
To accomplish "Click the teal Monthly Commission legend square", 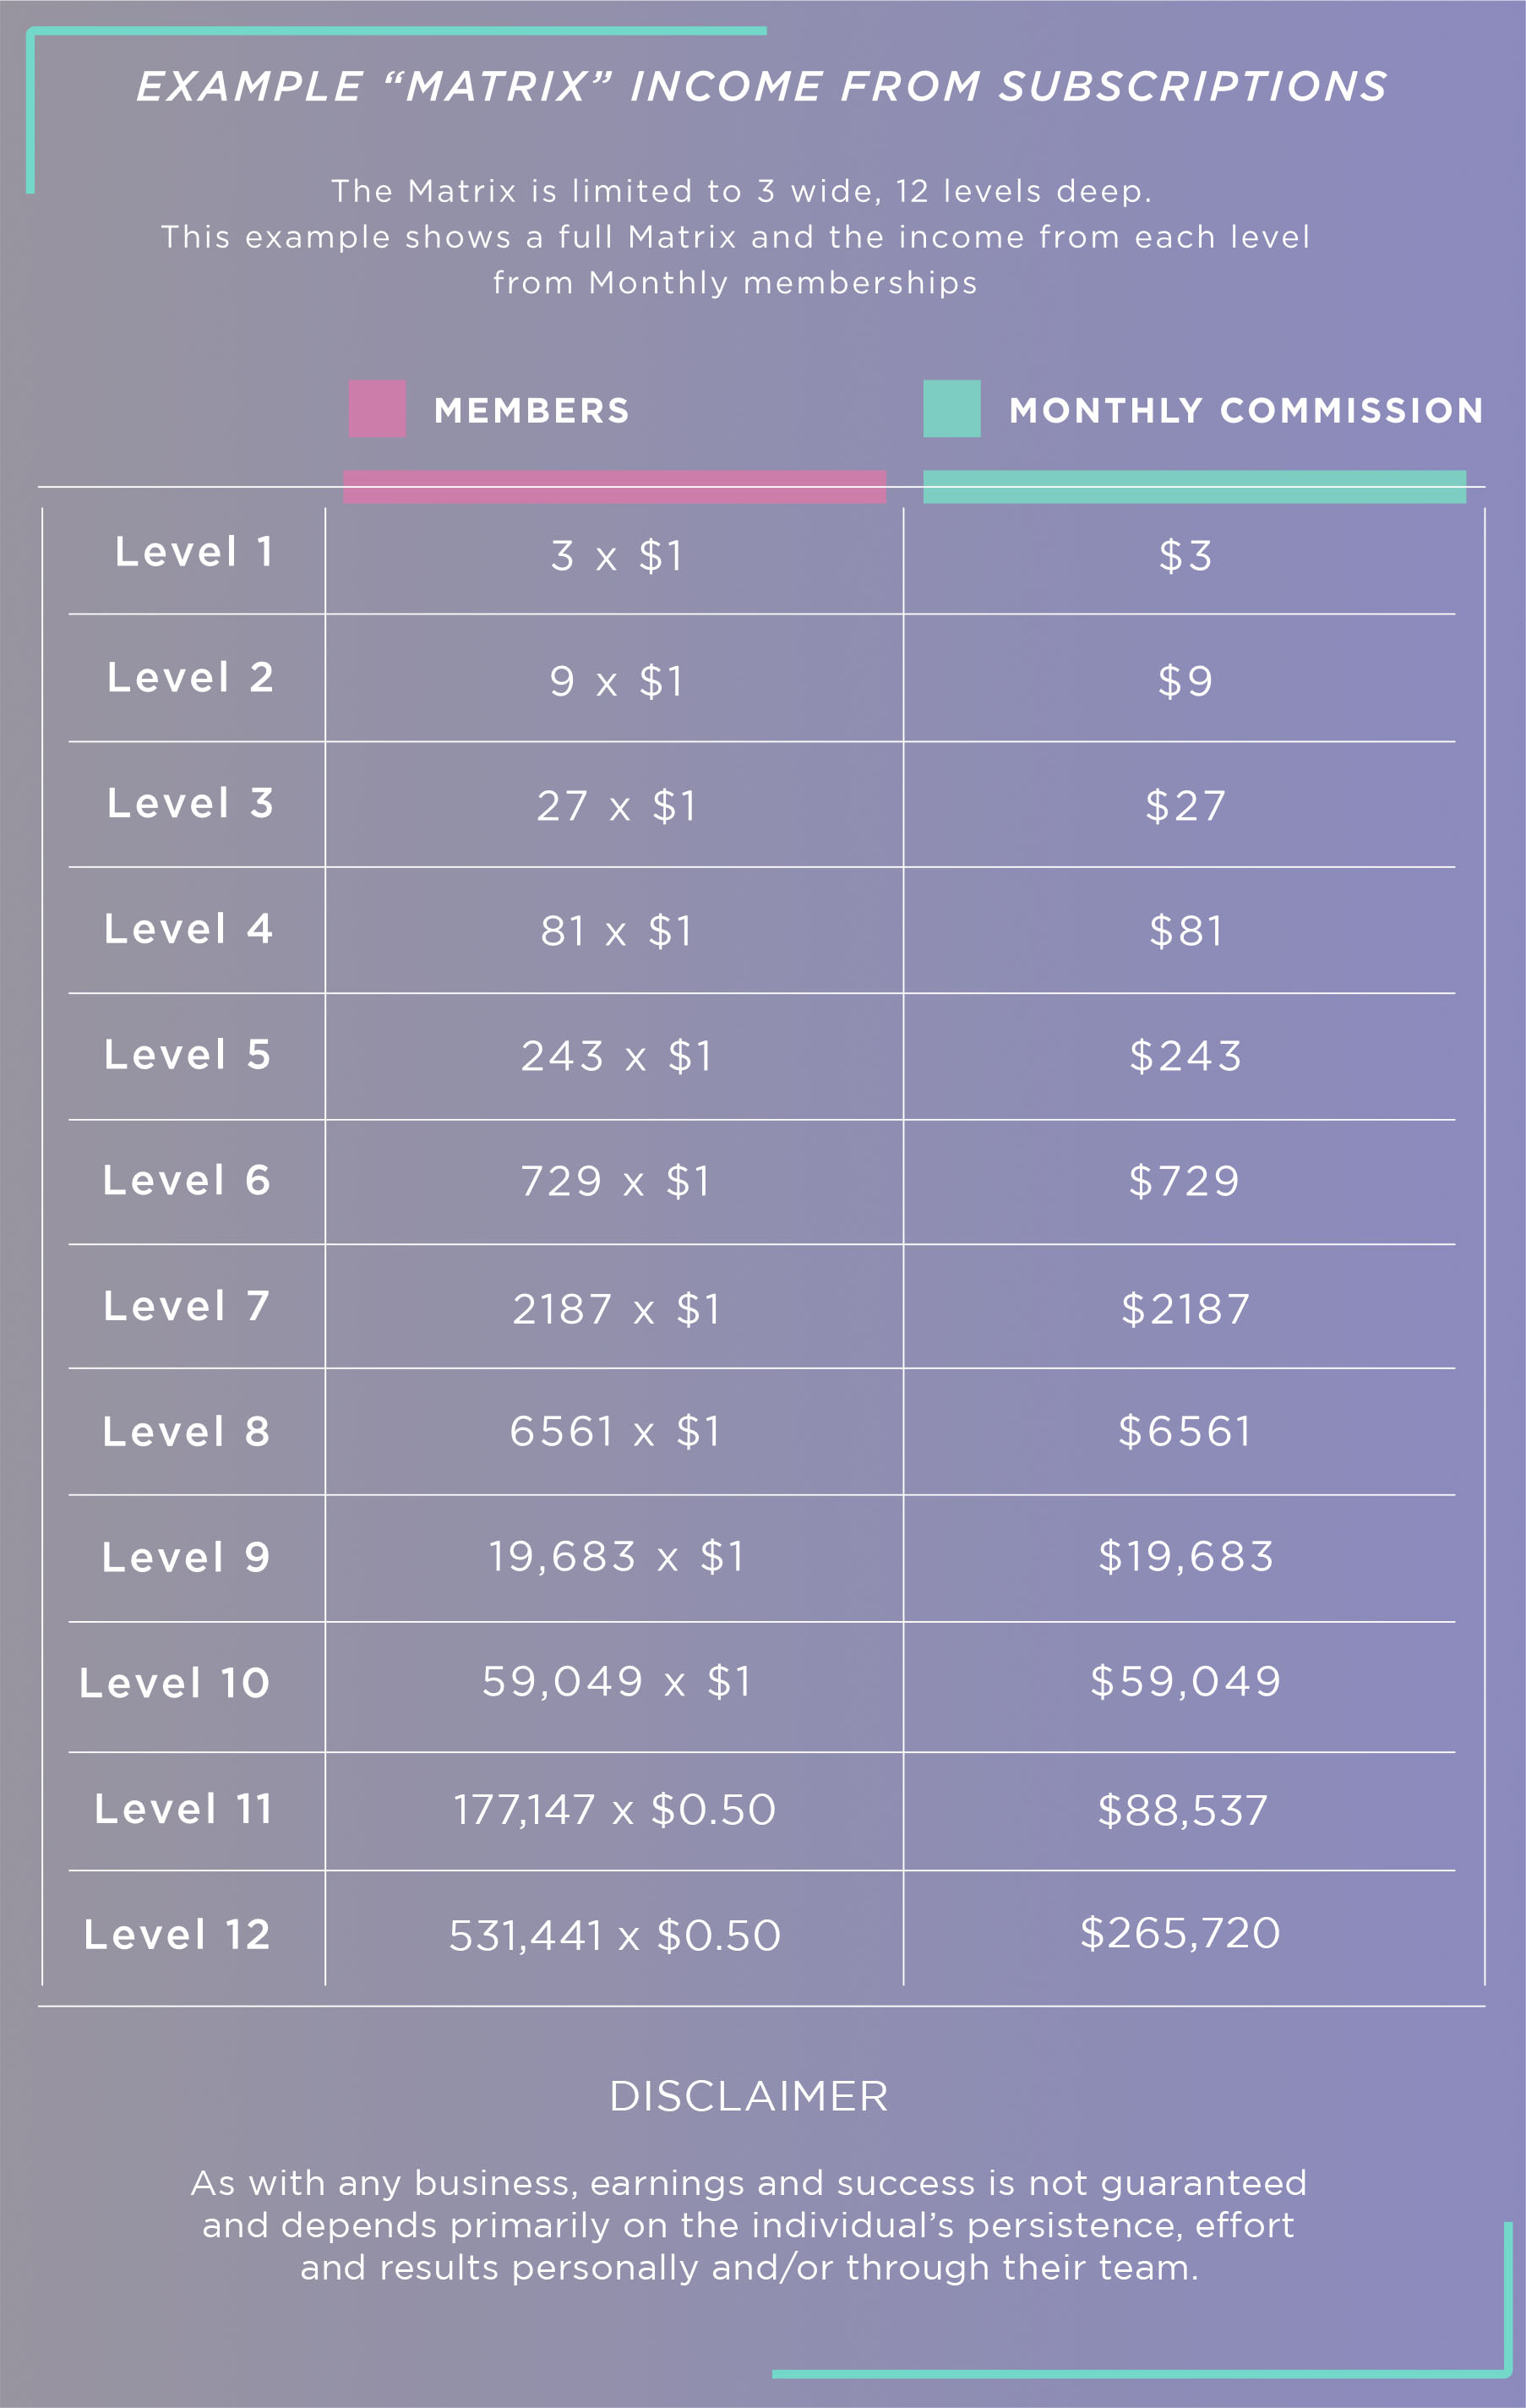I will 951,408.
